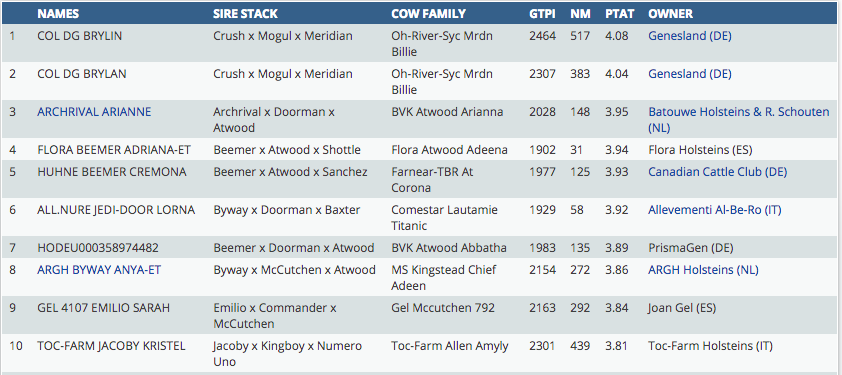Open Allevementi Al-Be-Ro (IT) owner link
This screenshot has width=842, height=375.
click(x=715, y=210)
